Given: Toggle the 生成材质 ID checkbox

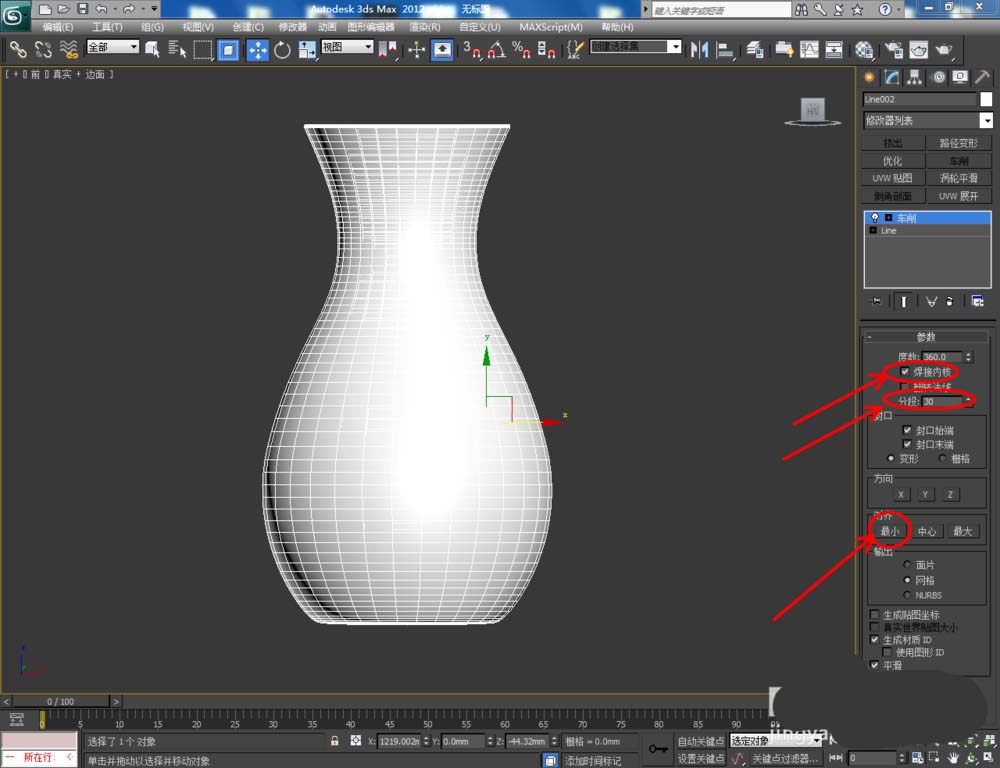Looking at the screenshot, I should point(874,639).
